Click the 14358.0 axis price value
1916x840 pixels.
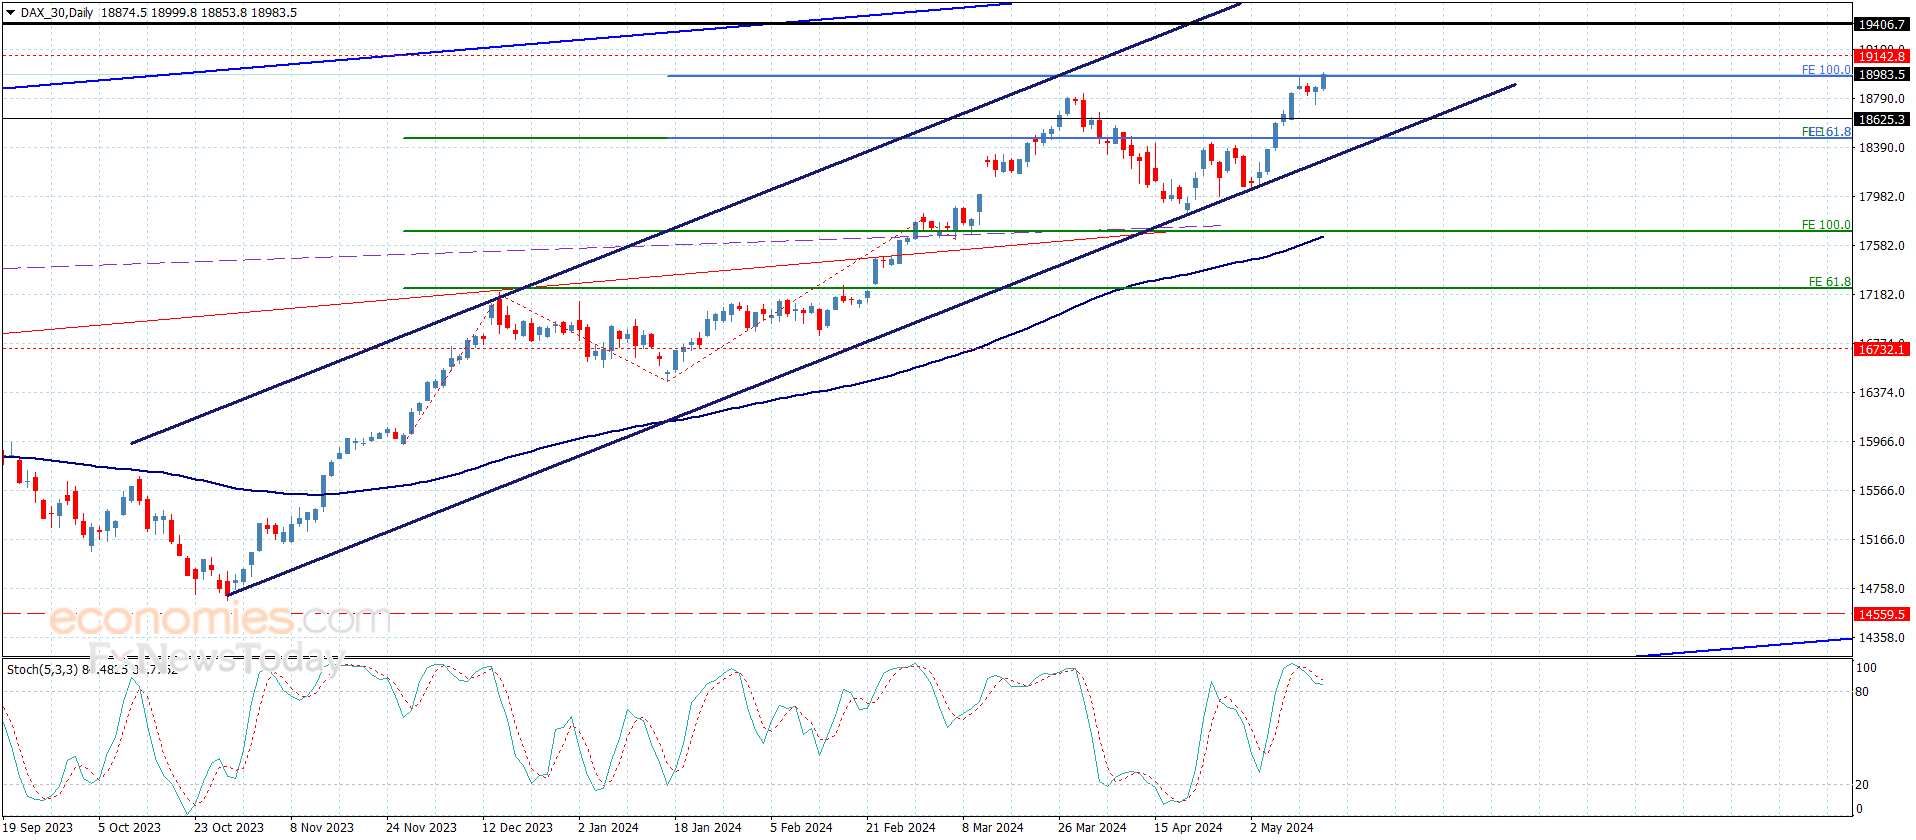[1881, 638]
